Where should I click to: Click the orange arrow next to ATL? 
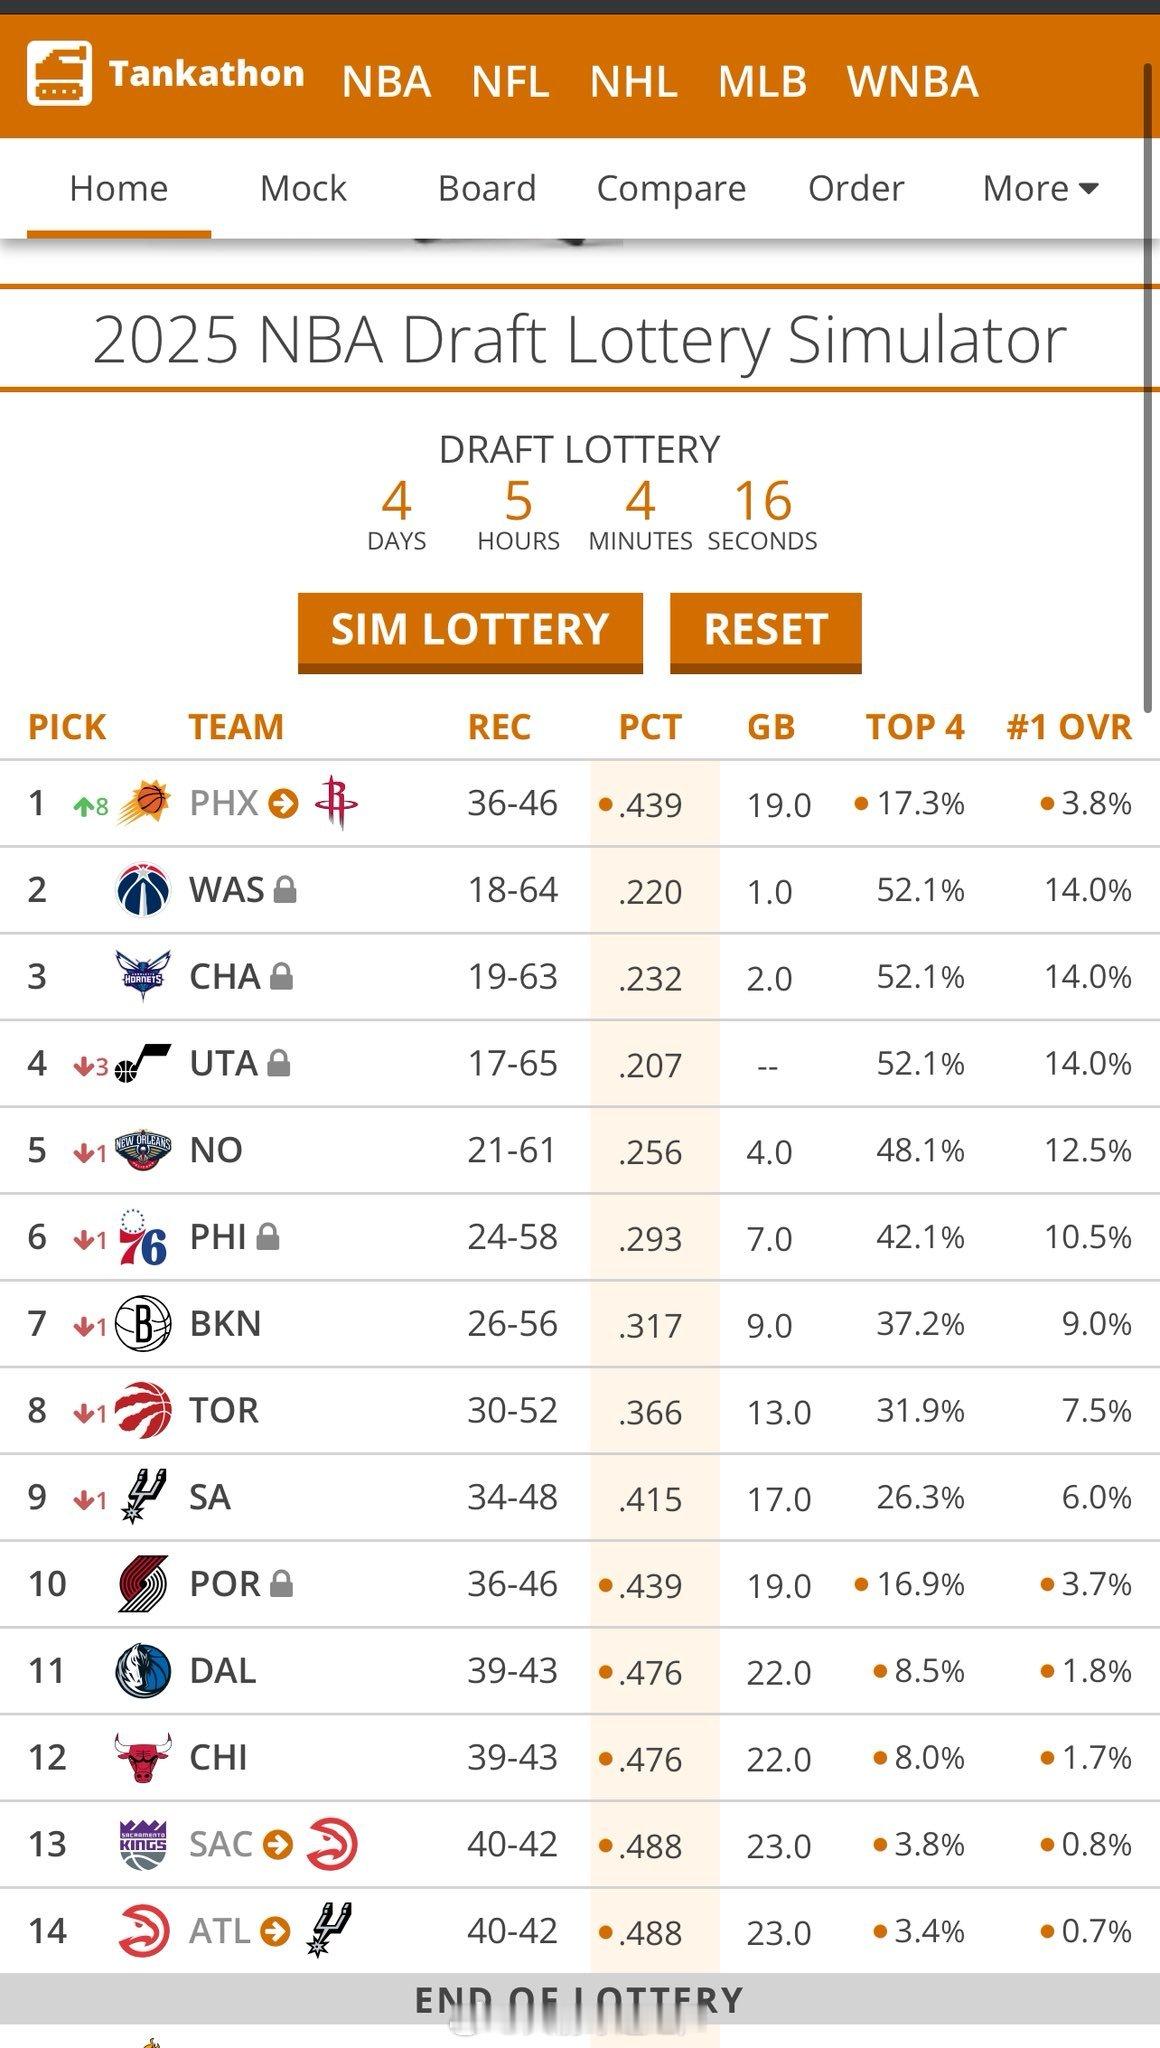[275, 1931]
